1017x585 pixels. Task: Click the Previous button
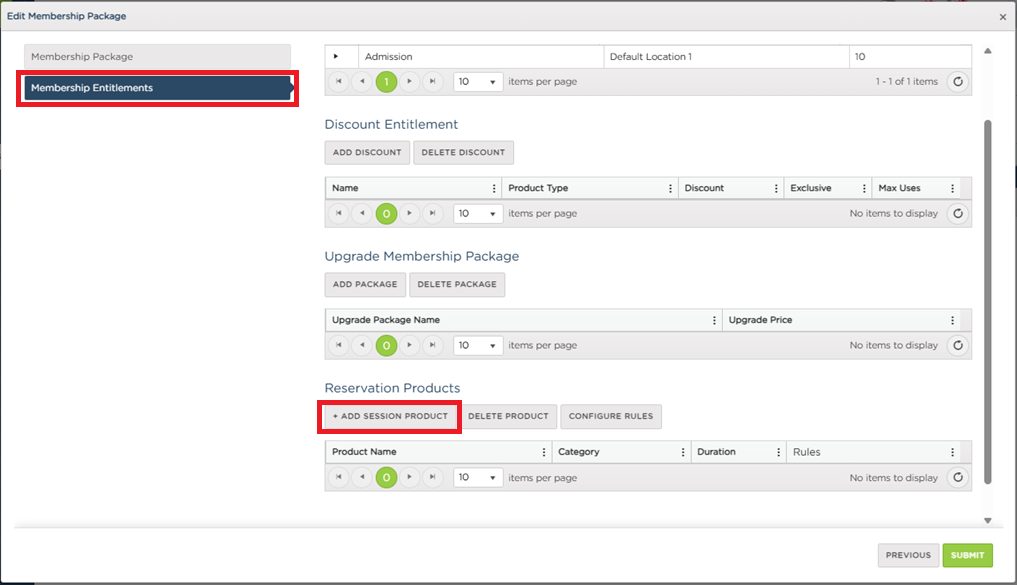coord(908,555)
